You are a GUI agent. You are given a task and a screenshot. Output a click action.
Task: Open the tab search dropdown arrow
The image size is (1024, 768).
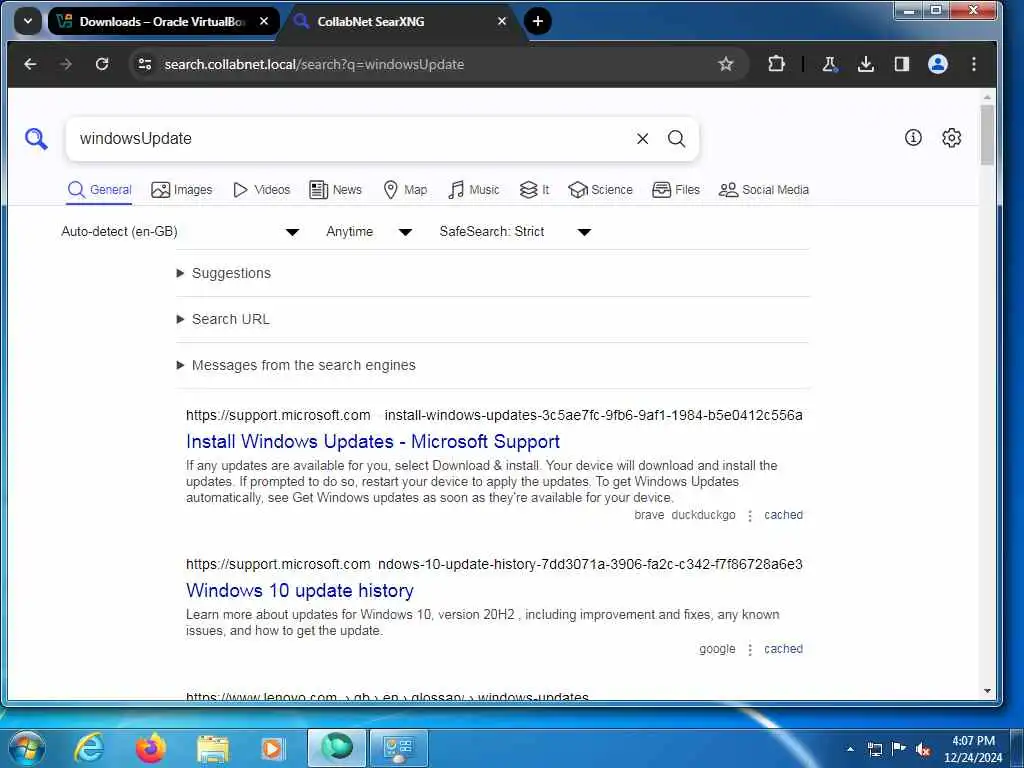pyautogui.click(x=28, y=22)
